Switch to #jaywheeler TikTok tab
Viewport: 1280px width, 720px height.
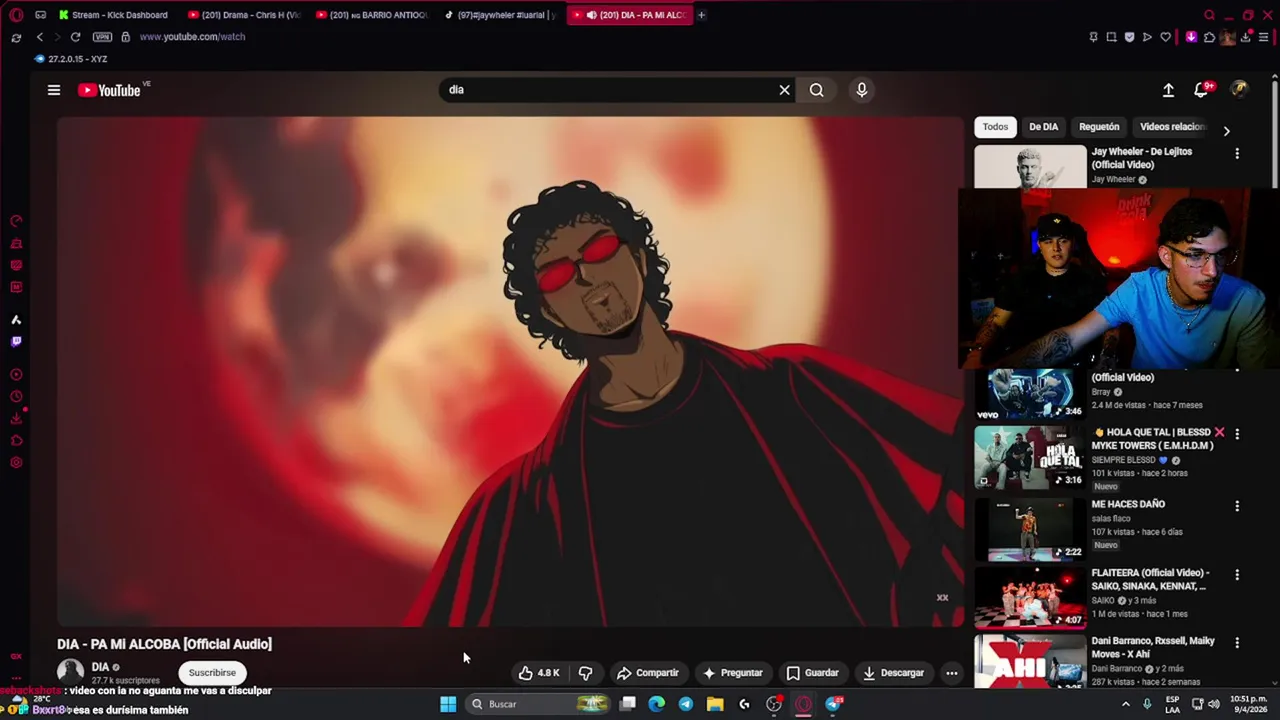(502, 15)
